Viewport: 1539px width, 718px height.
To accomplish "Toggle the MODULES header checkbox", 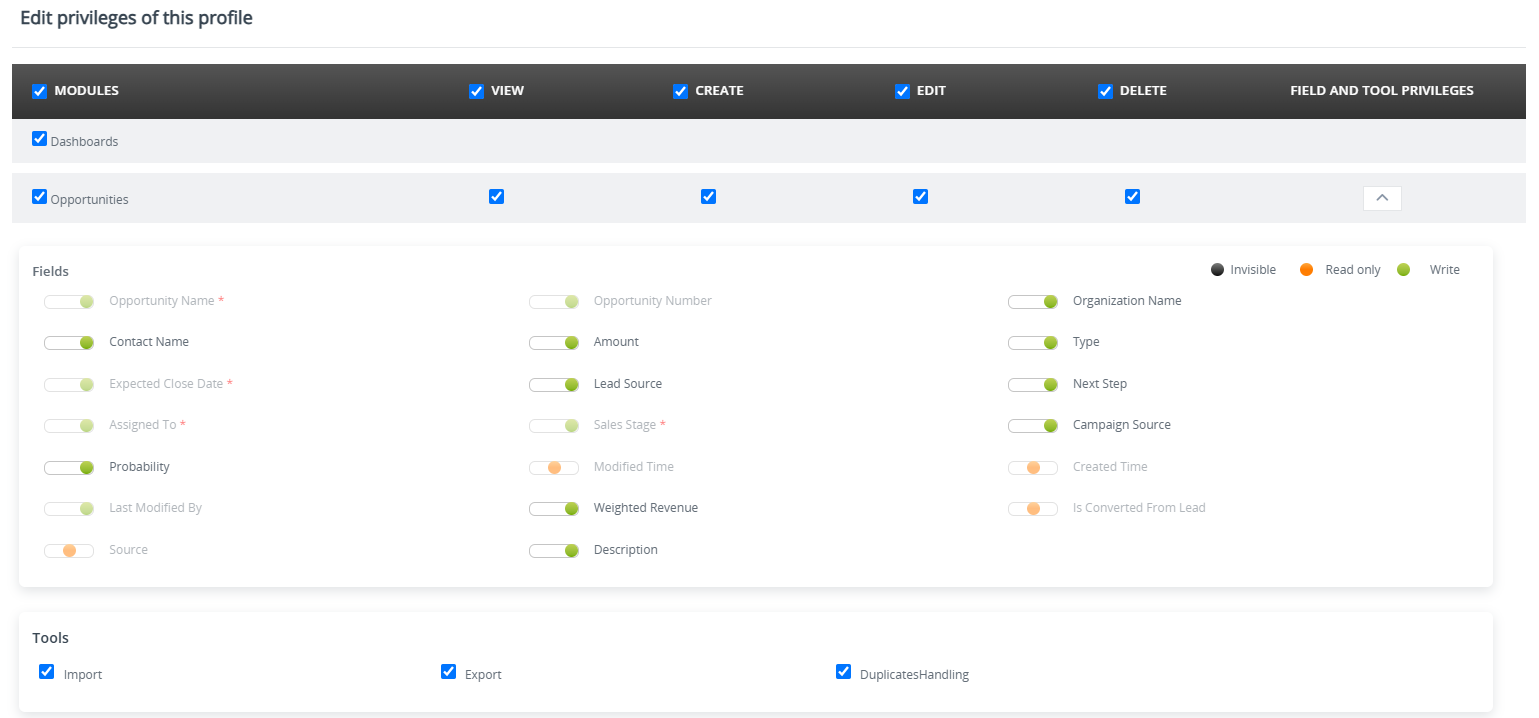I will (x=40, y=91).
